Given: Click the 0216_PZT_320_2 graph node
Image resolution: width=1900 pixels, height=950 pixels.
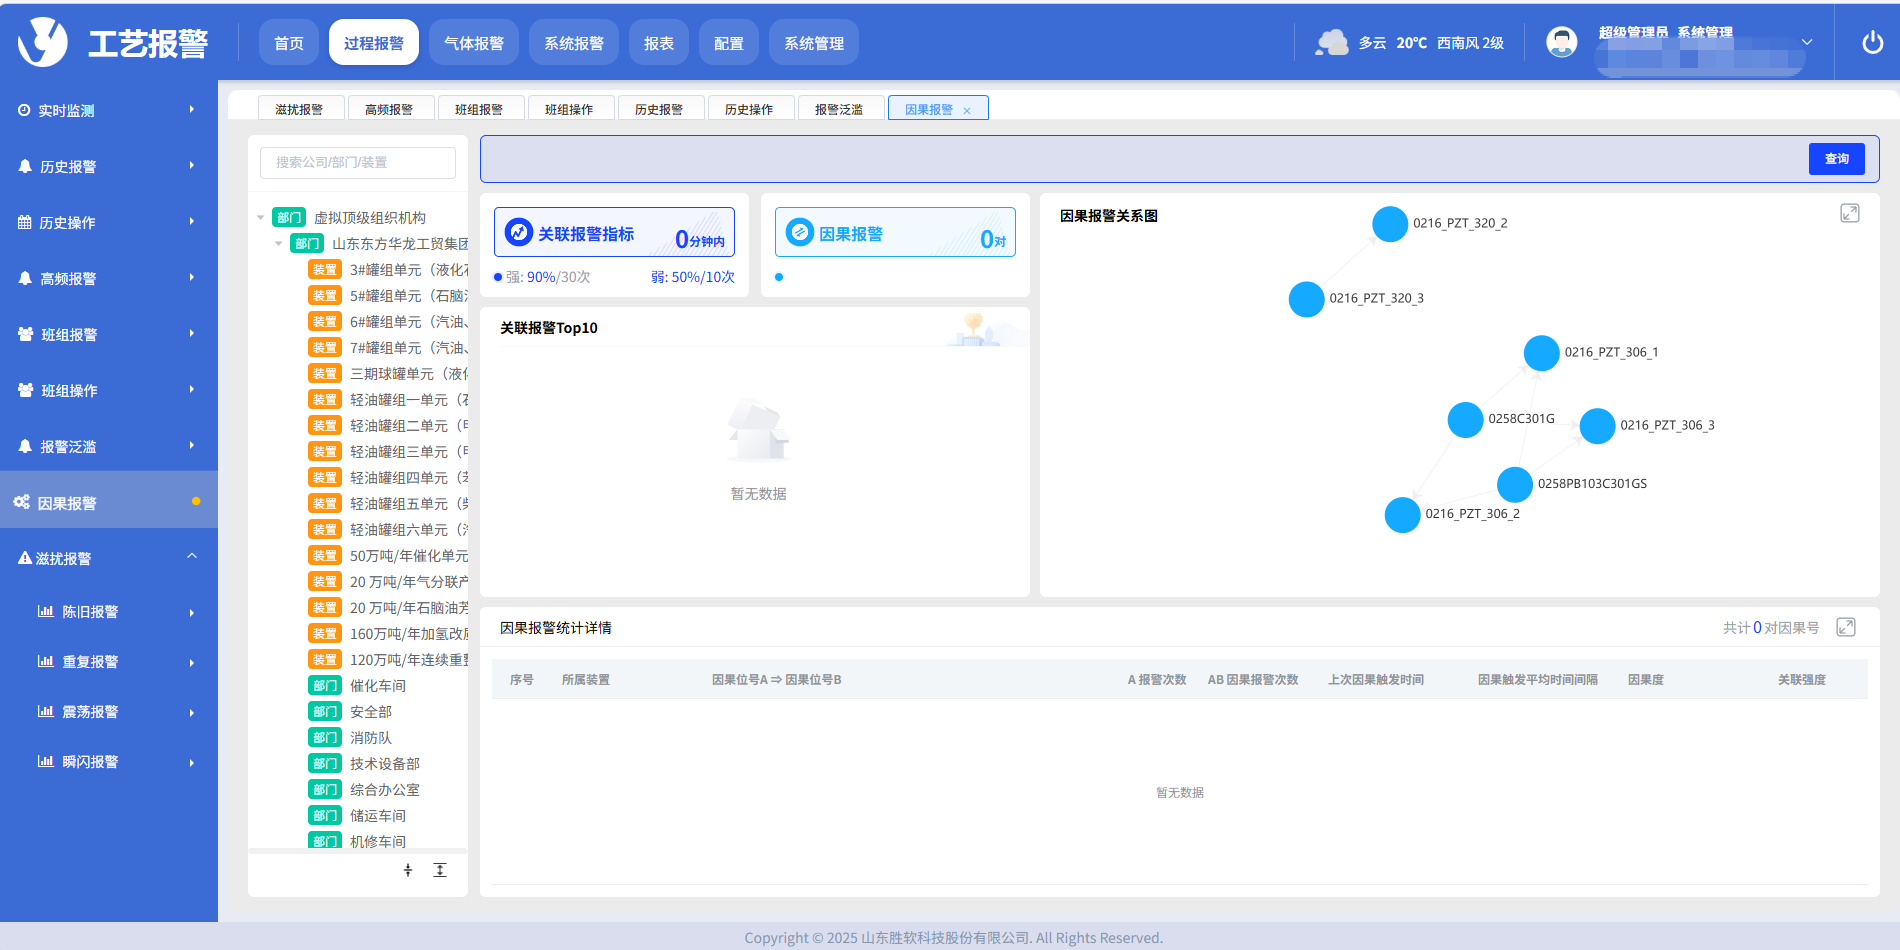Looking at the screenshot, I should (x=1390, y=224).
